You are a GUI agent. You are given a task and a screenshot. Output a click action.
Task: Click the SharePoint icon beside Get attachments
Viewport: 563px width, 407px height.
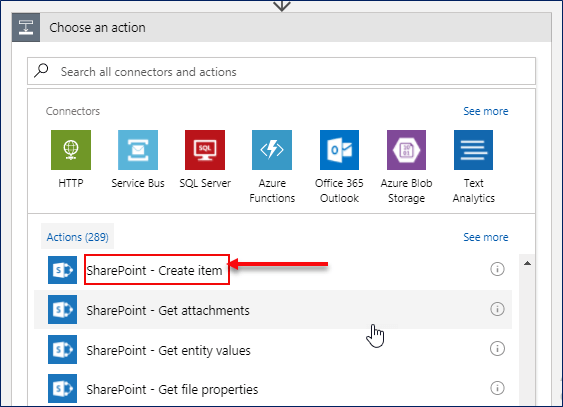pos(62,309)
